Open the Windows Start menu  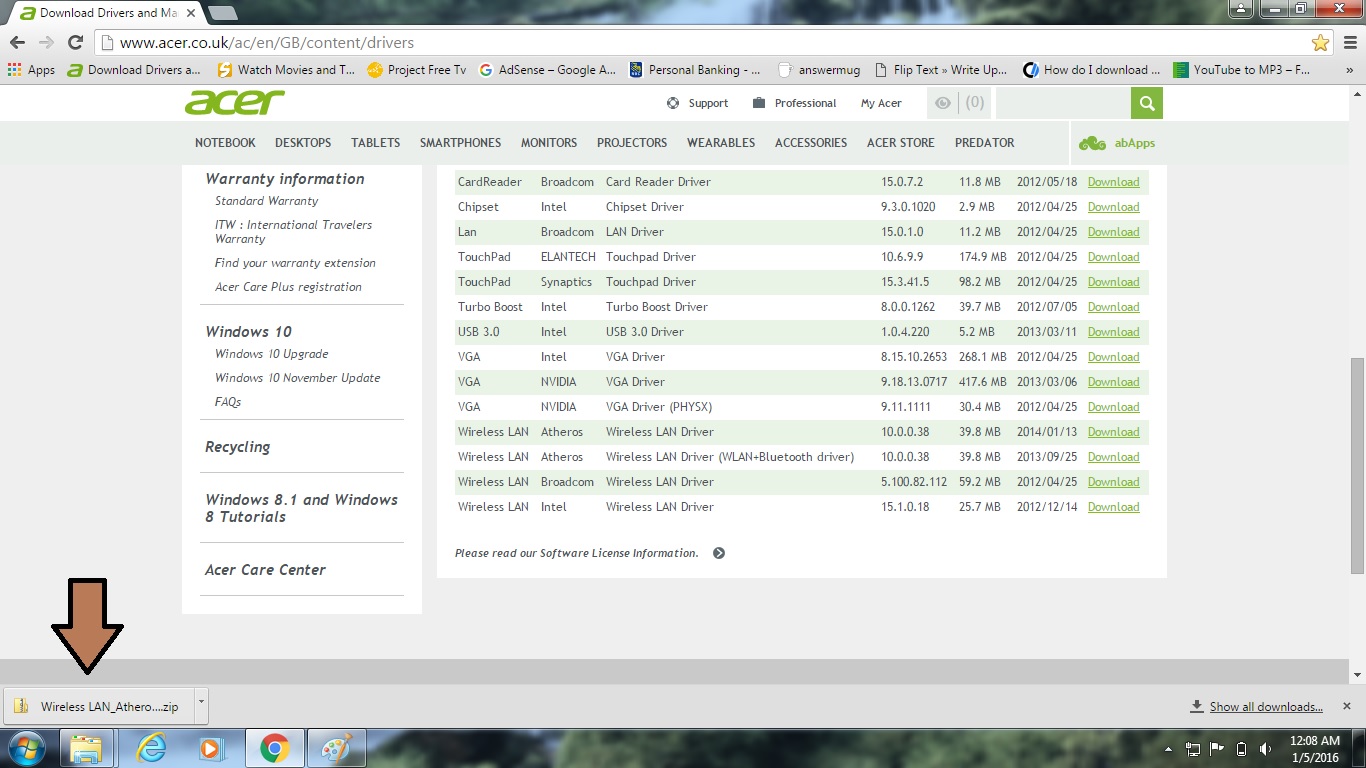click(27, 748)
